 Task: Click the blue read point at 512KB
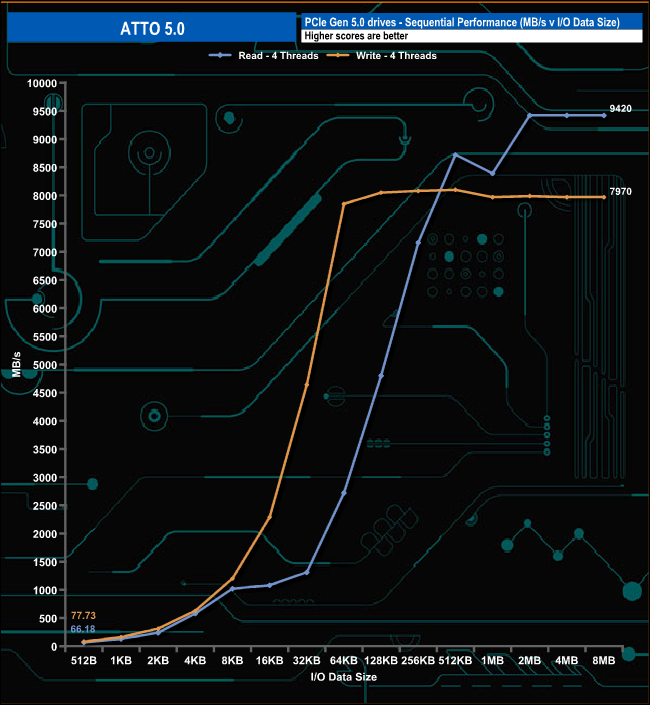tap(455, 154)
